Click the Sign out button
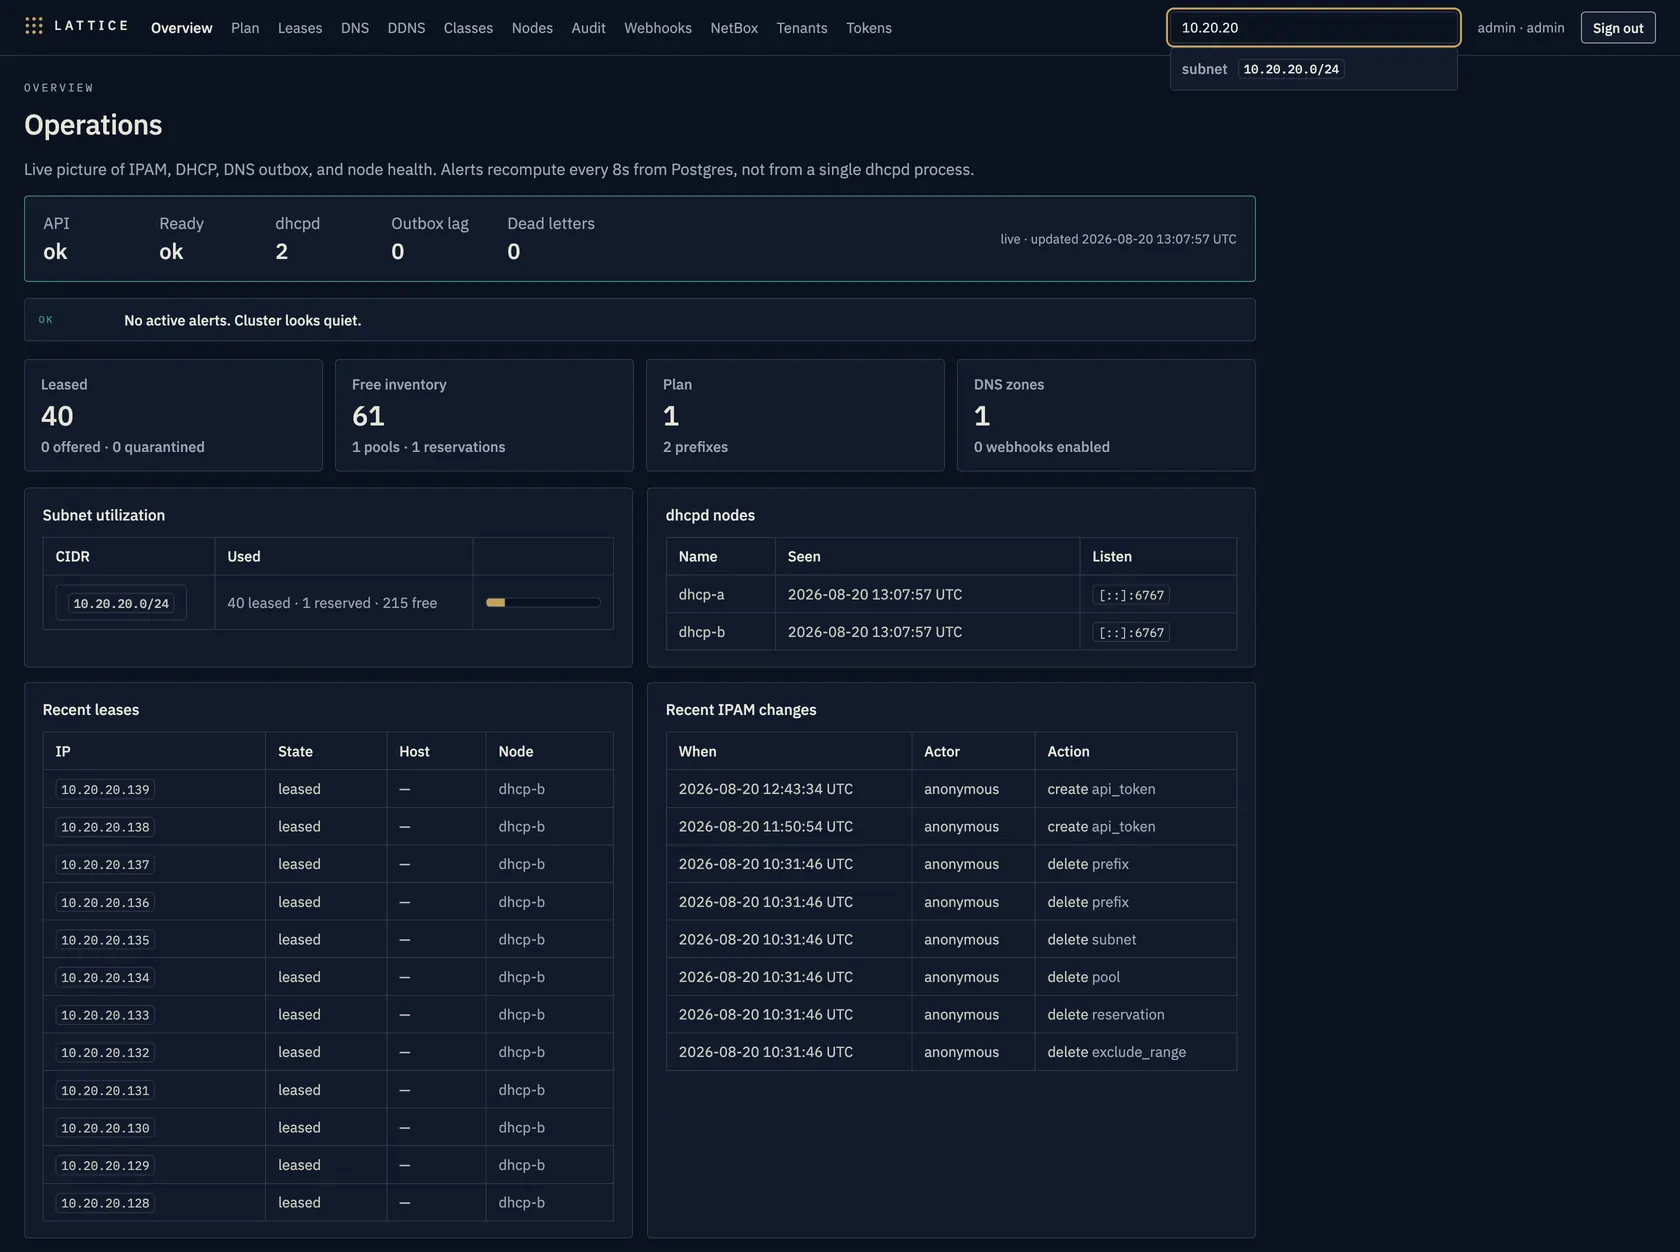The image size is (1680, 1252). click(1618, 28)
